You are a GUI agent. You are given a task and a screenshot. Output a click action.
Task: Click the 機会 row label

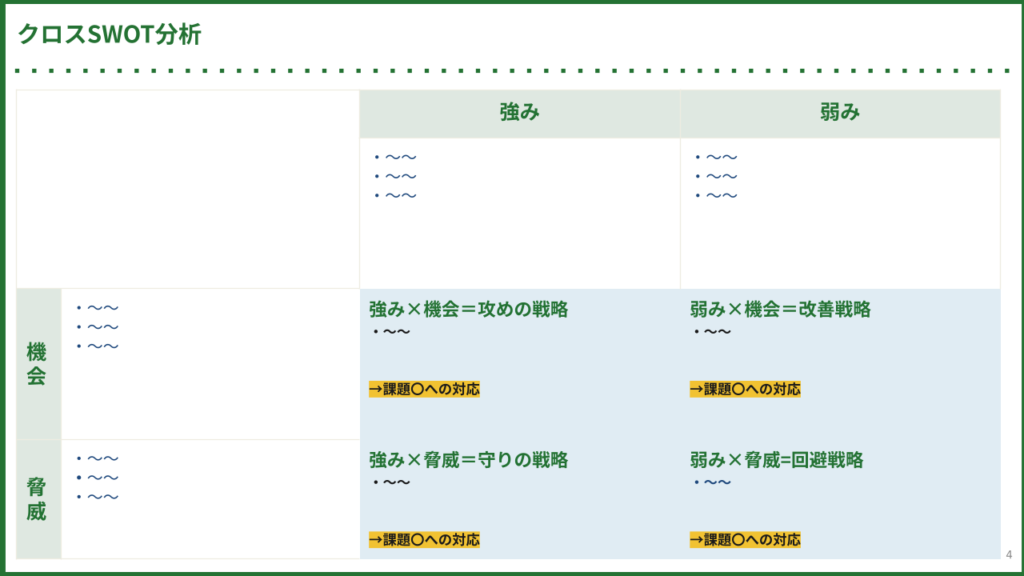click(x=37, y=364)
